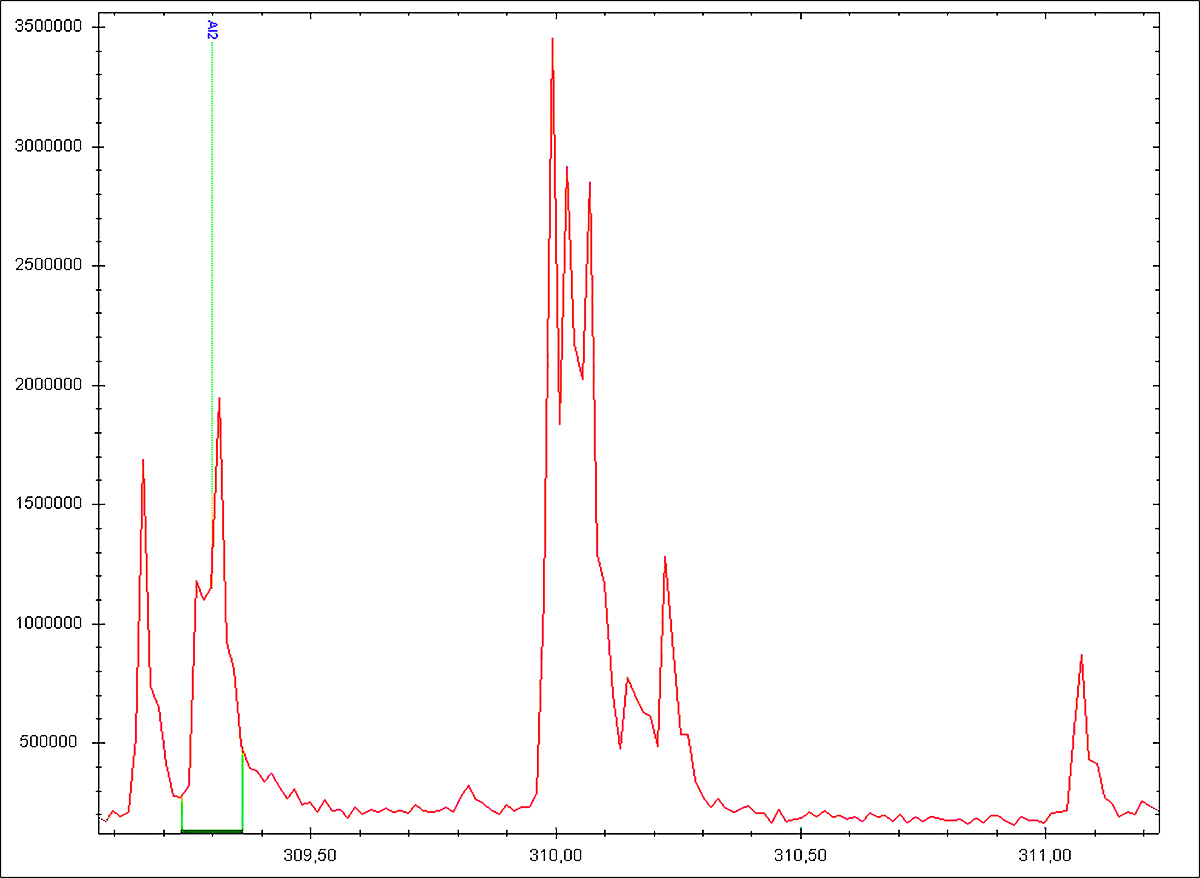Viewport: 1200px width, 878px height.
Task: Click the 2500000 y-axis label
Action: 47,266
